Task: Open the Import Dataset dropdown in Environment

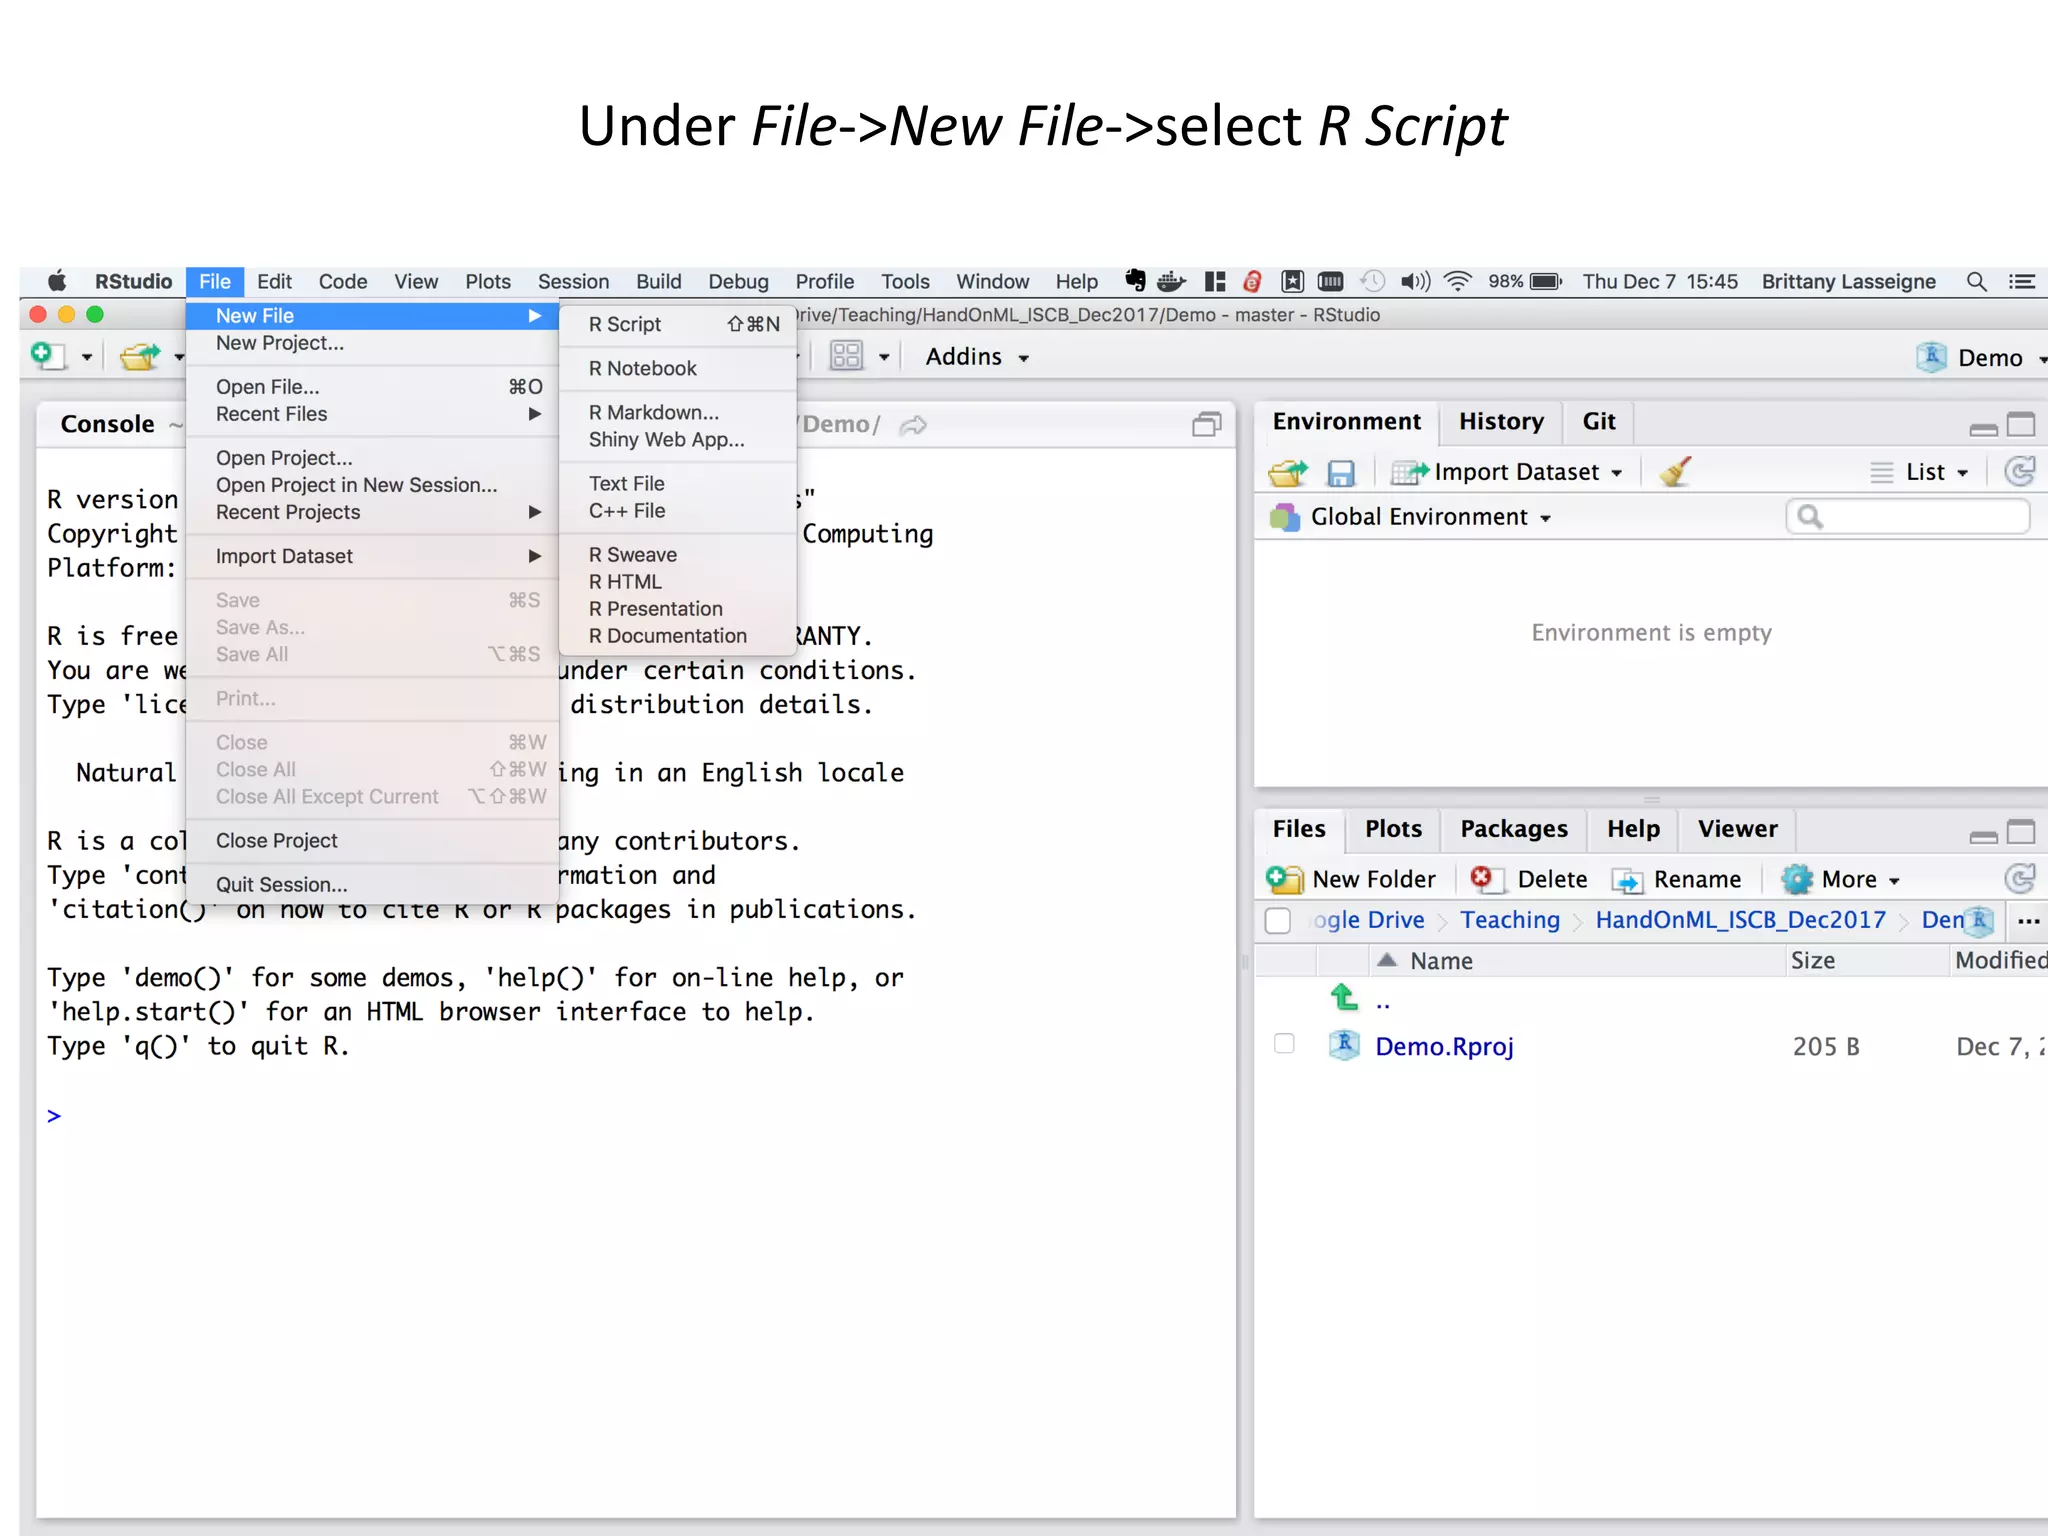Action: point(1507,472)
